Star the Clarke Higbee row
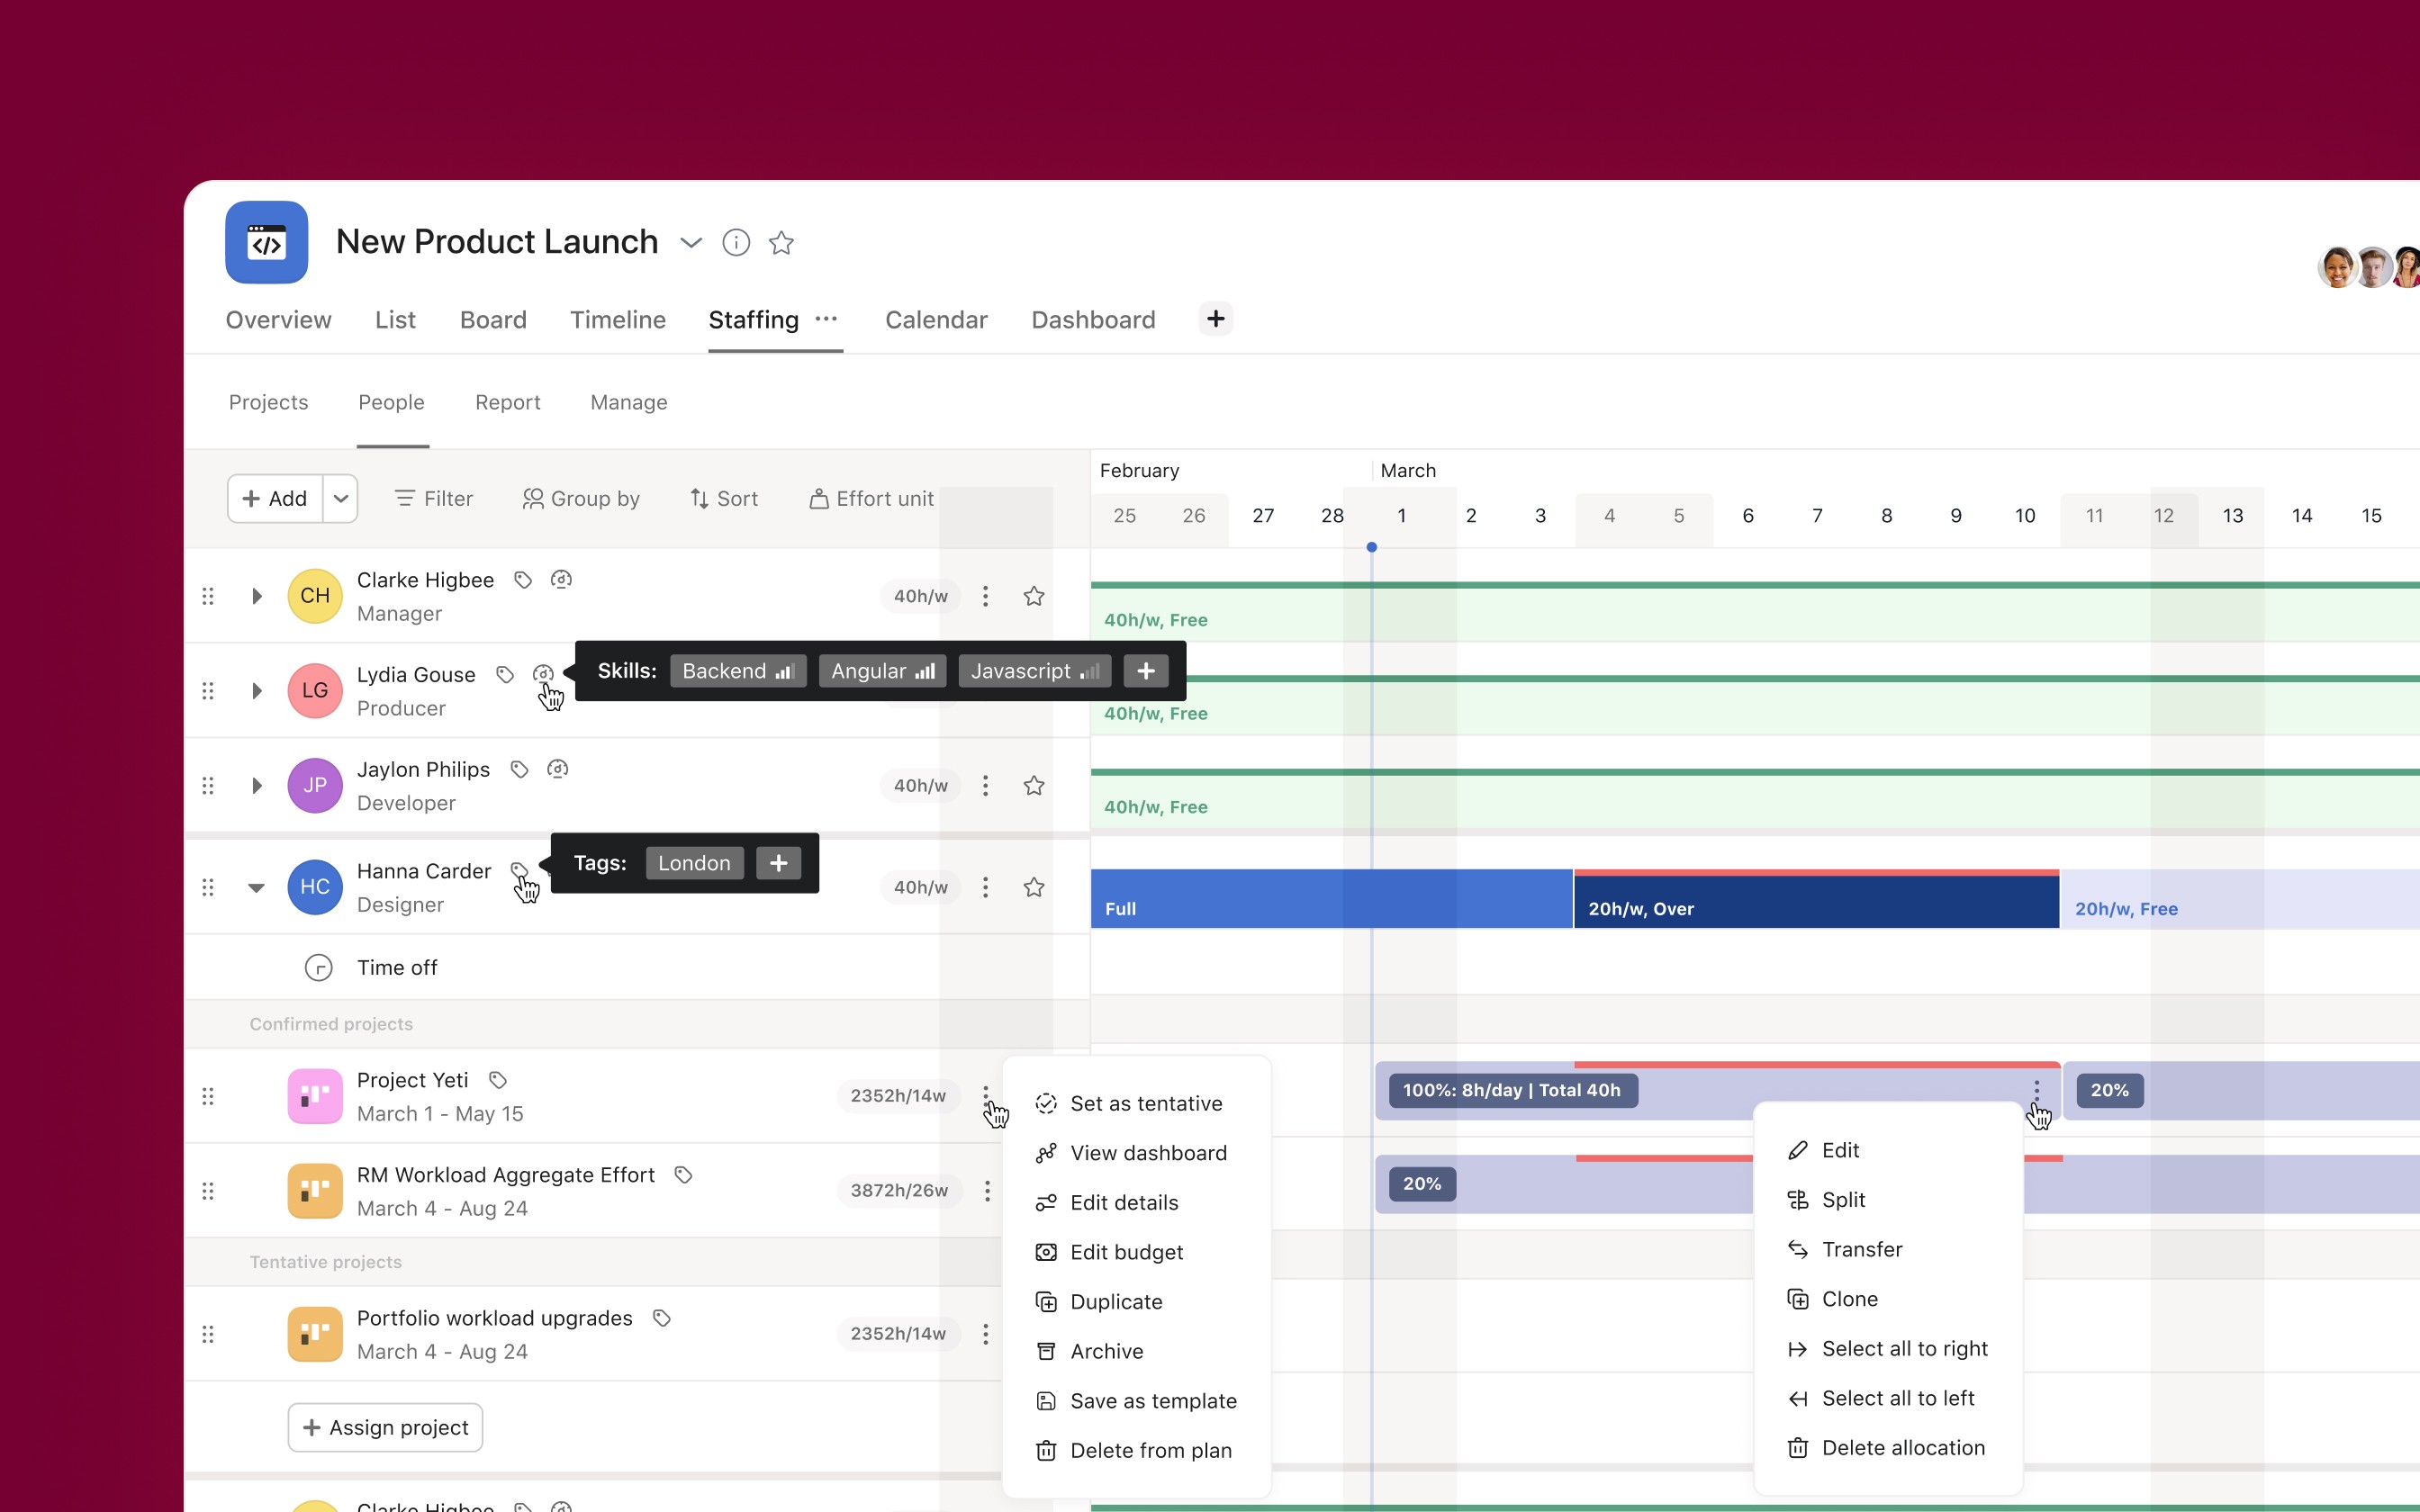Image resolution: width=2420 pixels, height=1512 pixels. [x=1035, y=595]
